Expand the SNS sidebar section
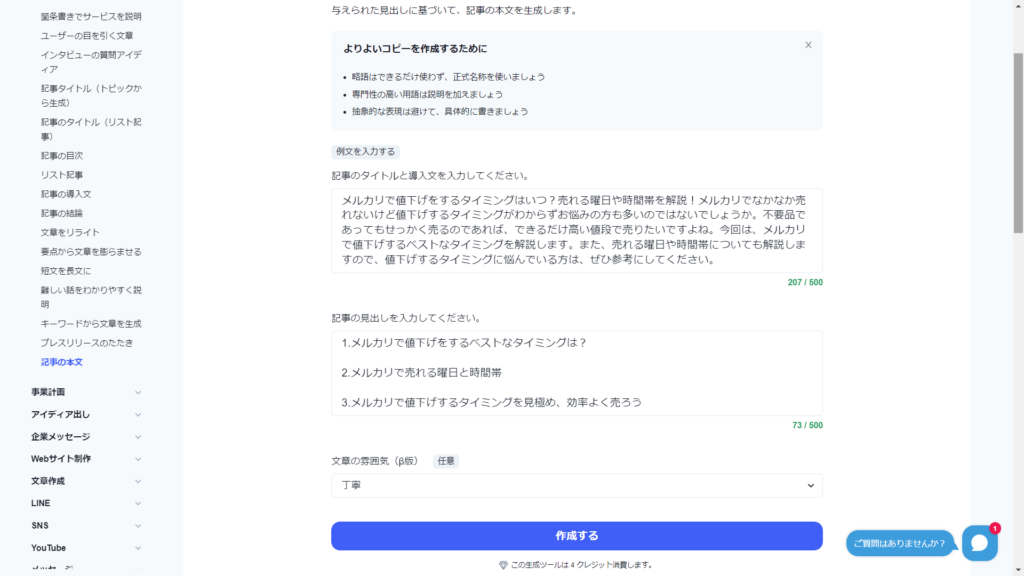This screenshot has height=576, width=1024. tap(86, 525)
